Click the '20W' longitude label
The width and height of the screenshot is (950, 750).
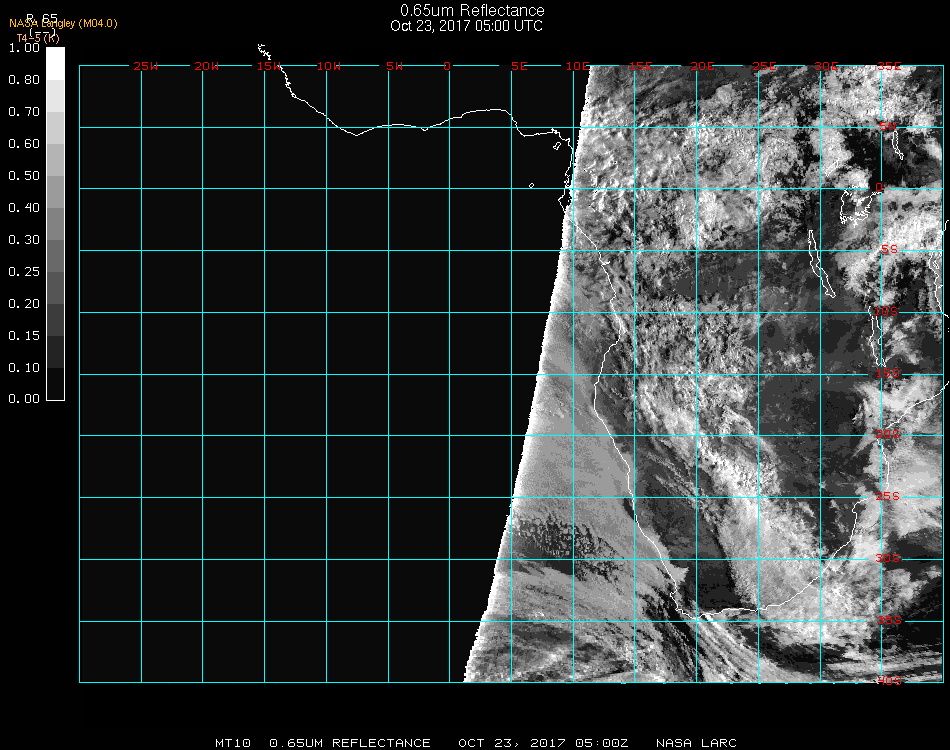pyautogui.click(x=207, y=66)
